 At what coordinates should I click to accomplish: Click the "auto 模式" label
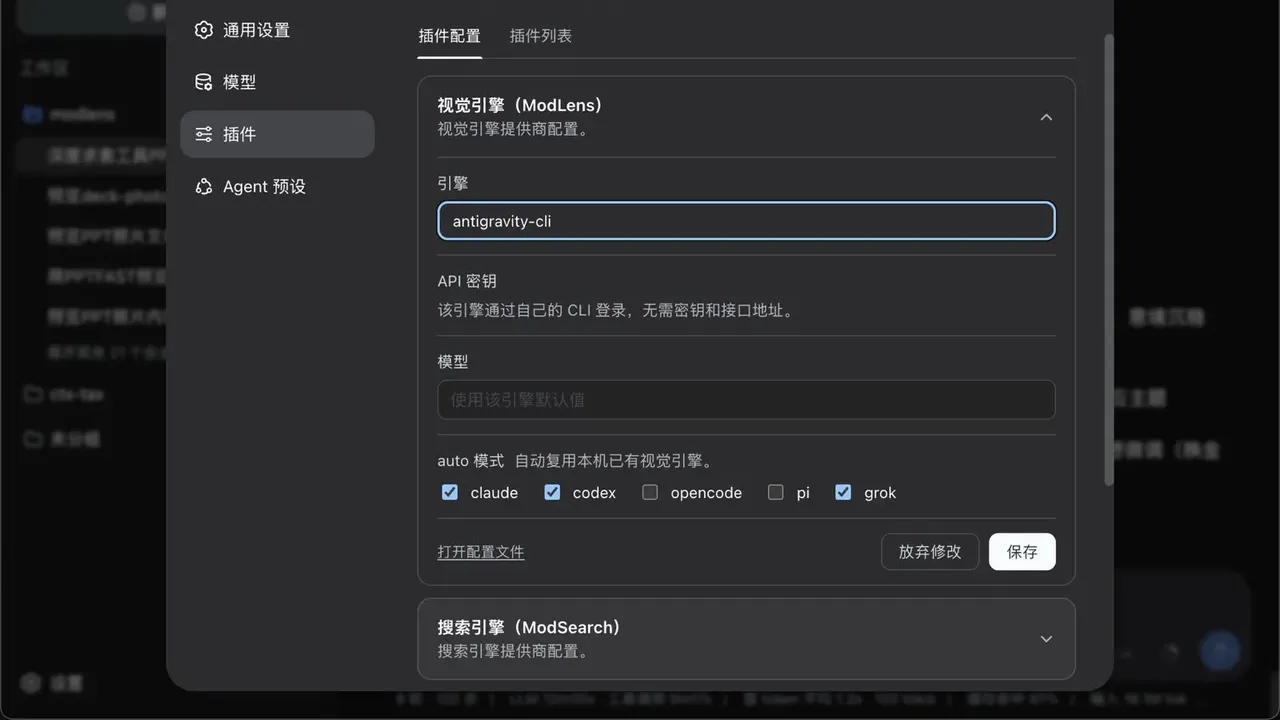pyautogui.click(x=471, y=461)
